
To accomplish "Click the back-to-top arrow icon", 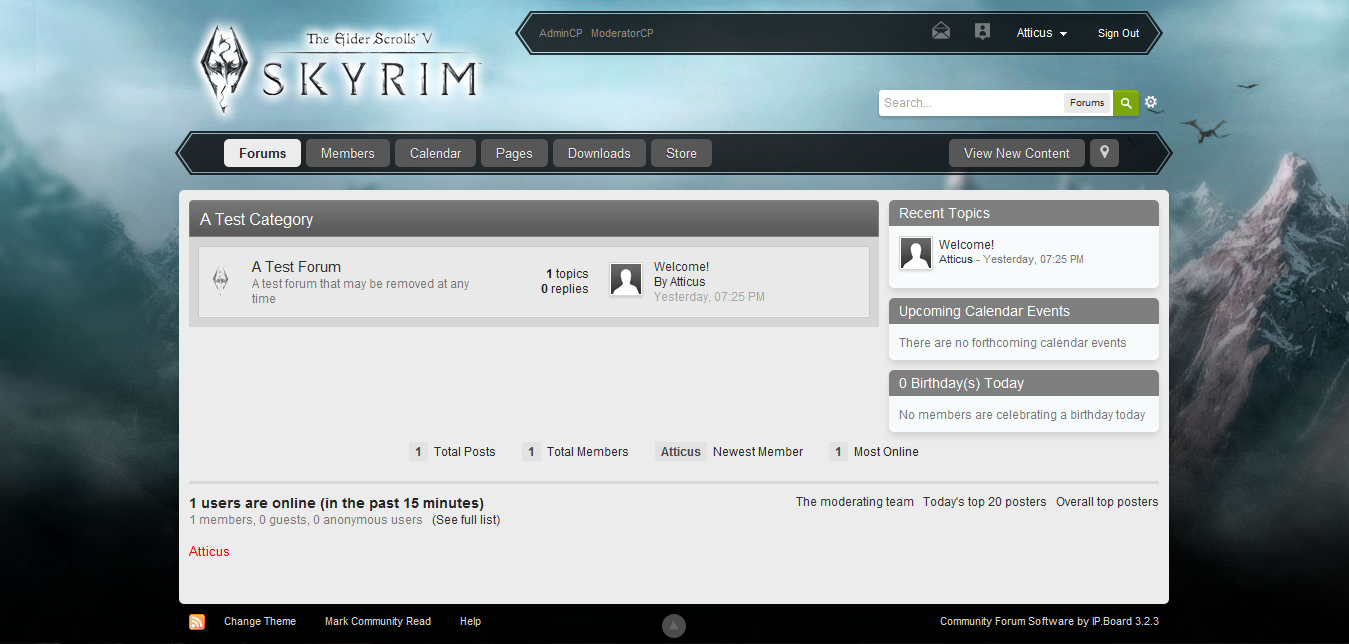I will coord(674,625).
